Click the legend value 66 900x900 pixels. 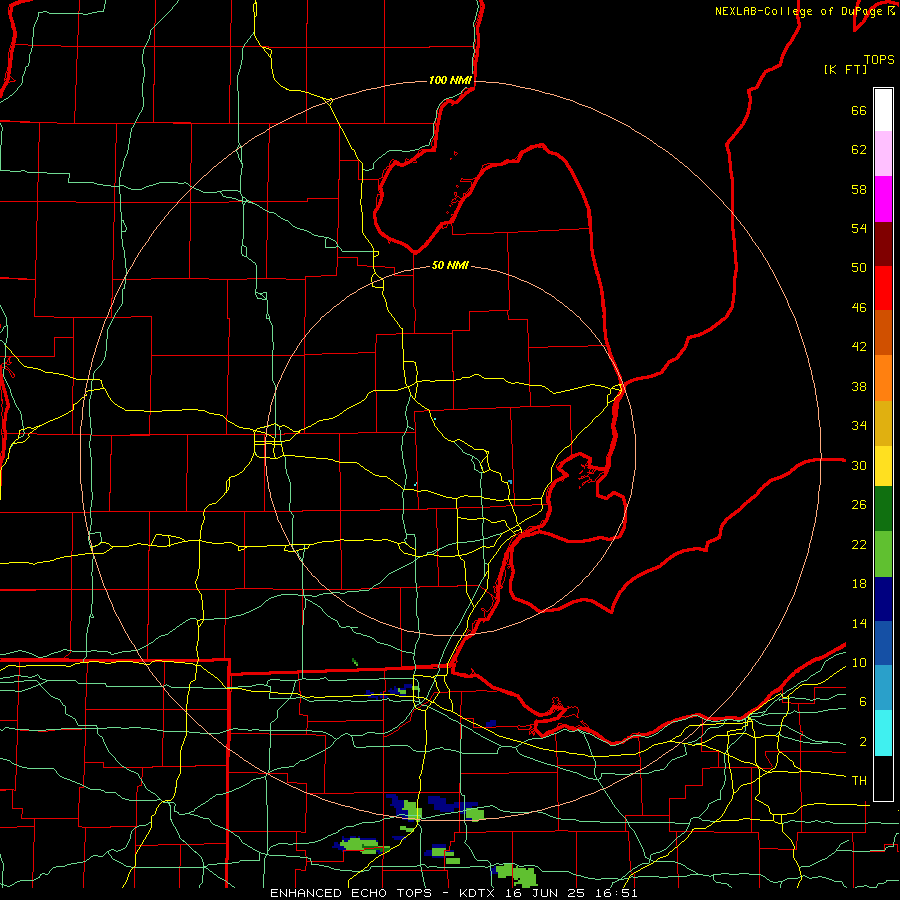[x=859, y=111]
